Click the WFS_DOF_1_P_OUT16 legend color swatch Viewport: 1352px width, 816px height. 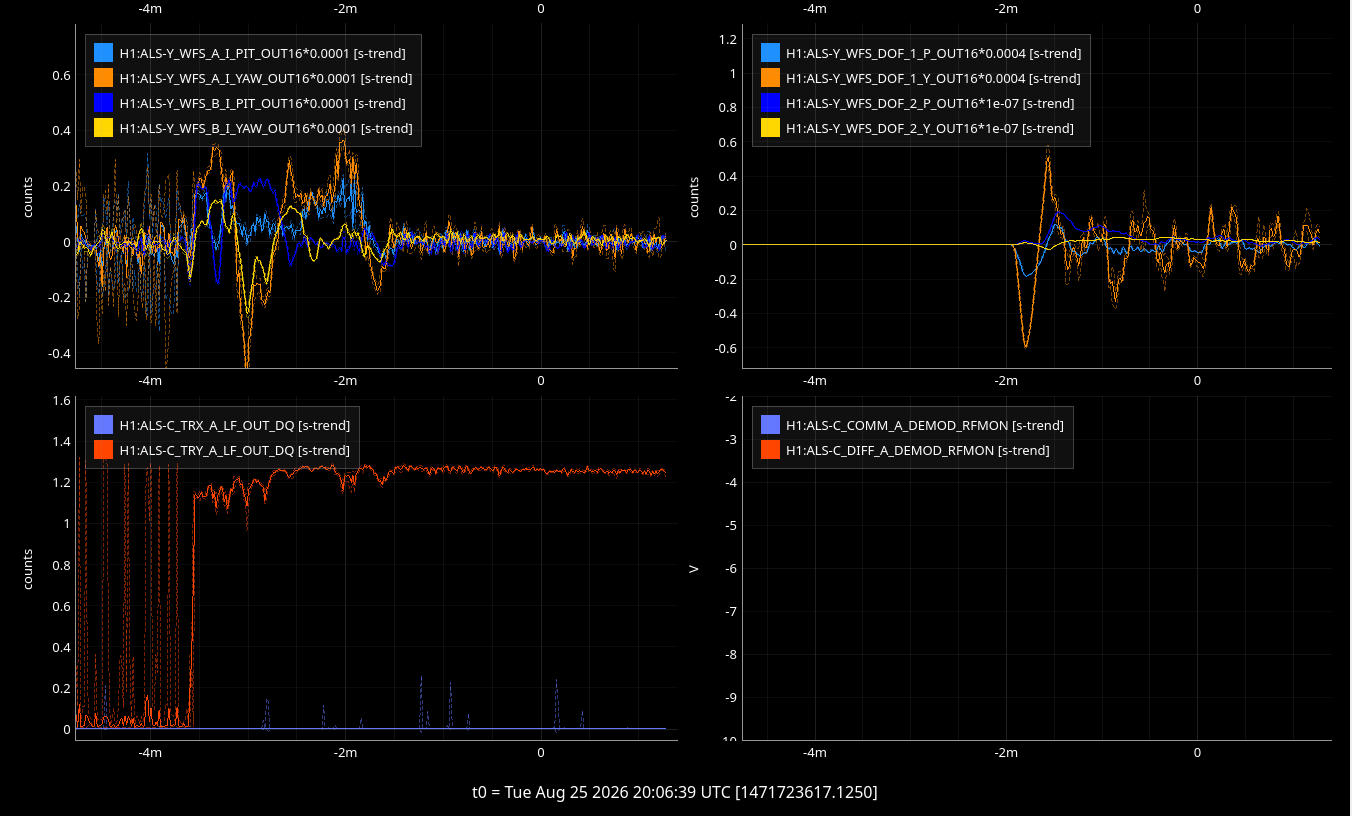770,52
